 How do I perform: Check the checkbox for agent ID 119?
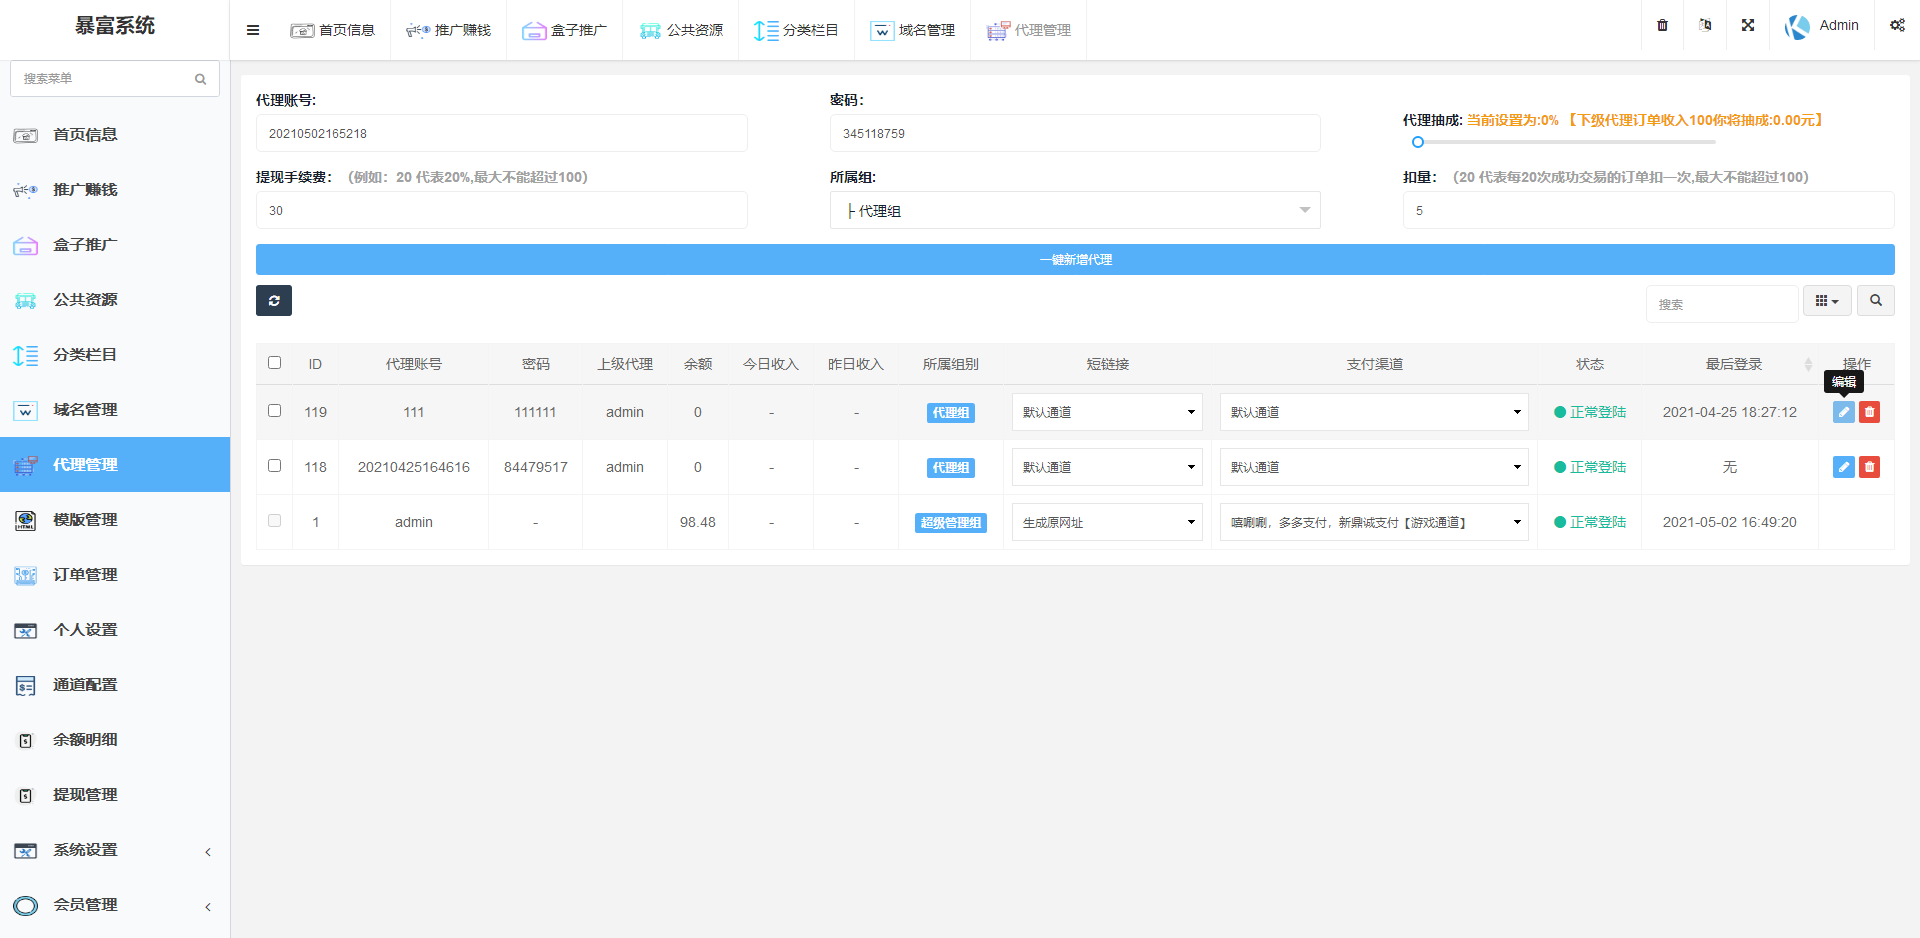(x=274, y=411)
